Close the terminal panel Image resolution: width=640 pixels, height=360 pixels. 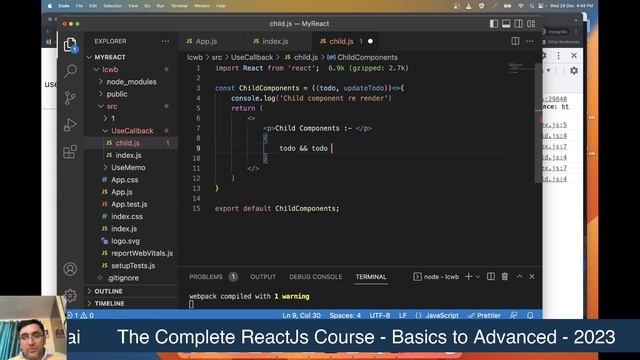(532, 276)
